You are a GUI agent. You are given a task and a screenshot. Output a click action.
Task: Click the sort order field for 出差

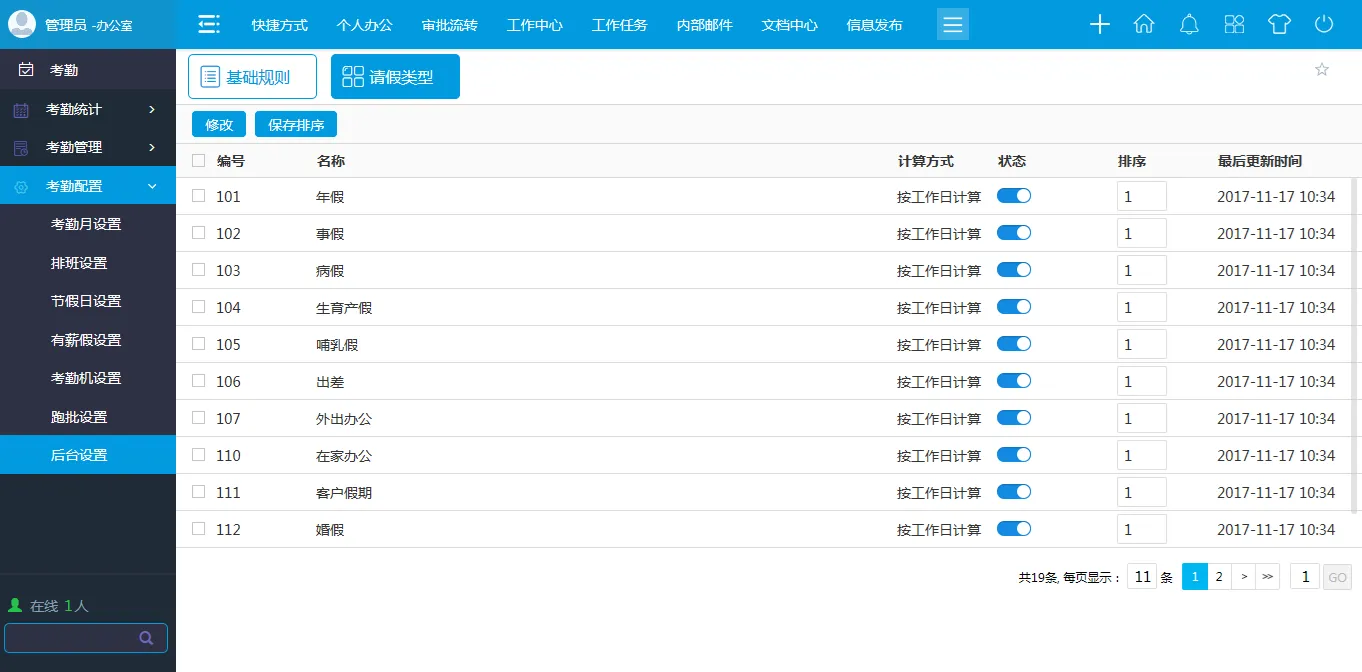1141,381
